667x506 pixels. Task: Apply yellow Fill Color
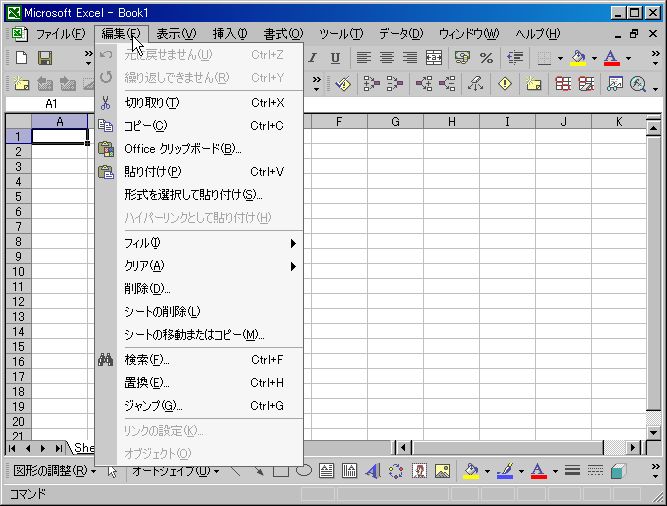pos(578,58)
